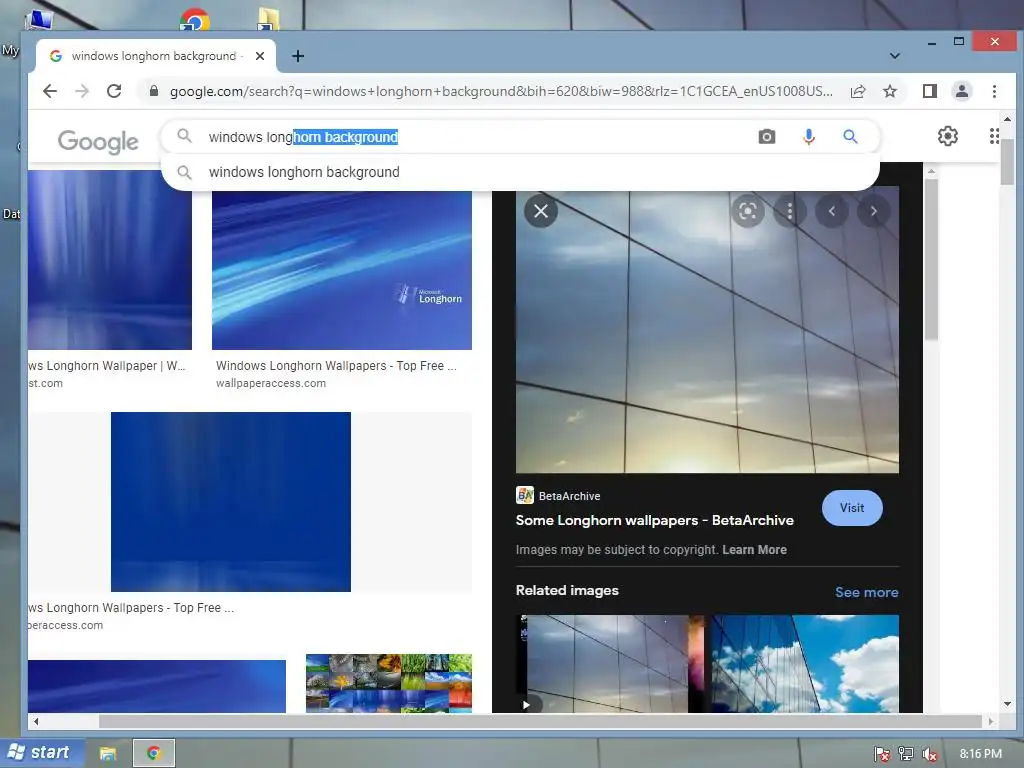Image resolution: width=1024 pixels, height=768 pixels.
Task: Select the windows longhorn background tab
Action: click(153, 56)
